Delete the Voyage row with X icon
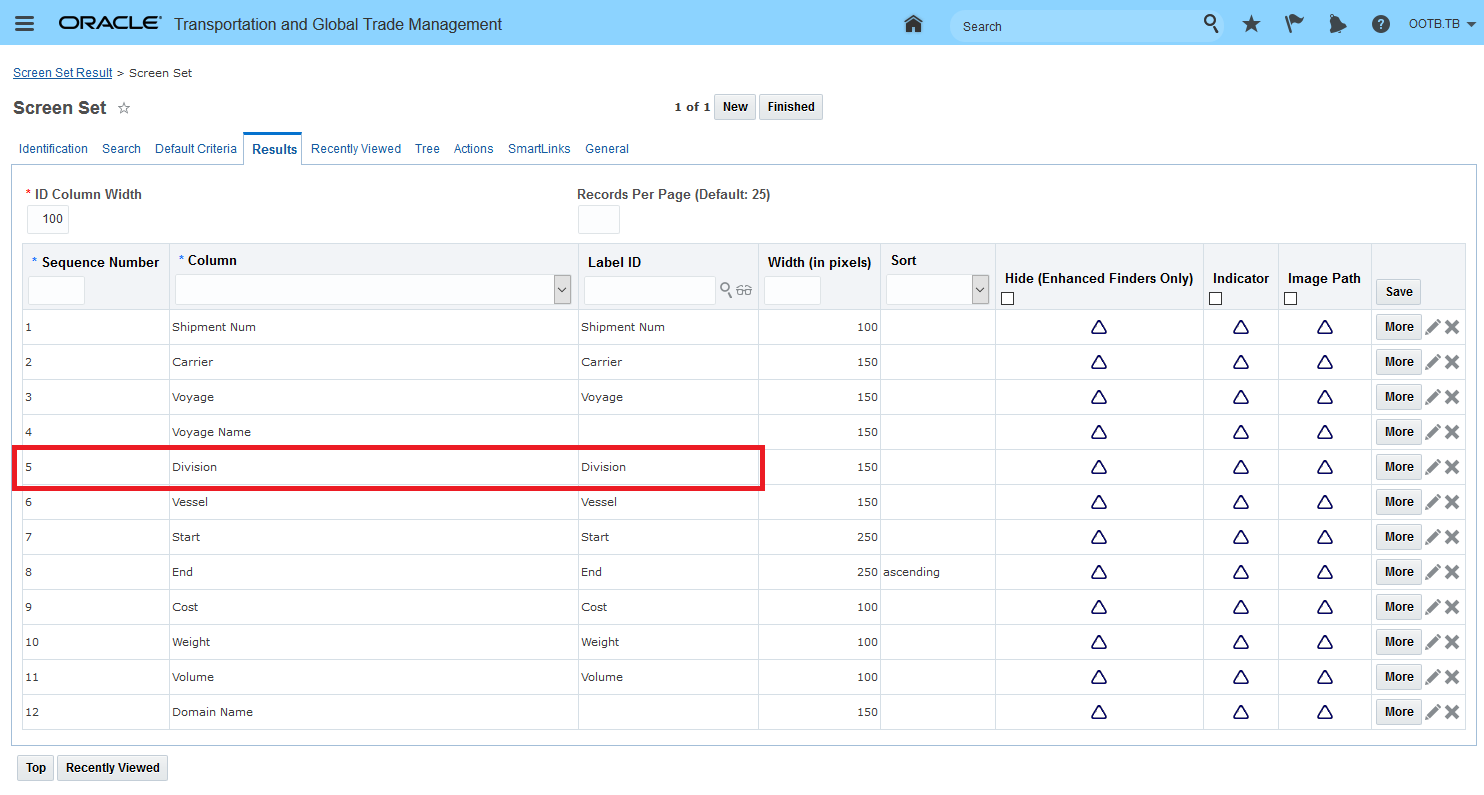Image resolution: width=1484 pixels, height=795 pixels. click(1452, 397)
